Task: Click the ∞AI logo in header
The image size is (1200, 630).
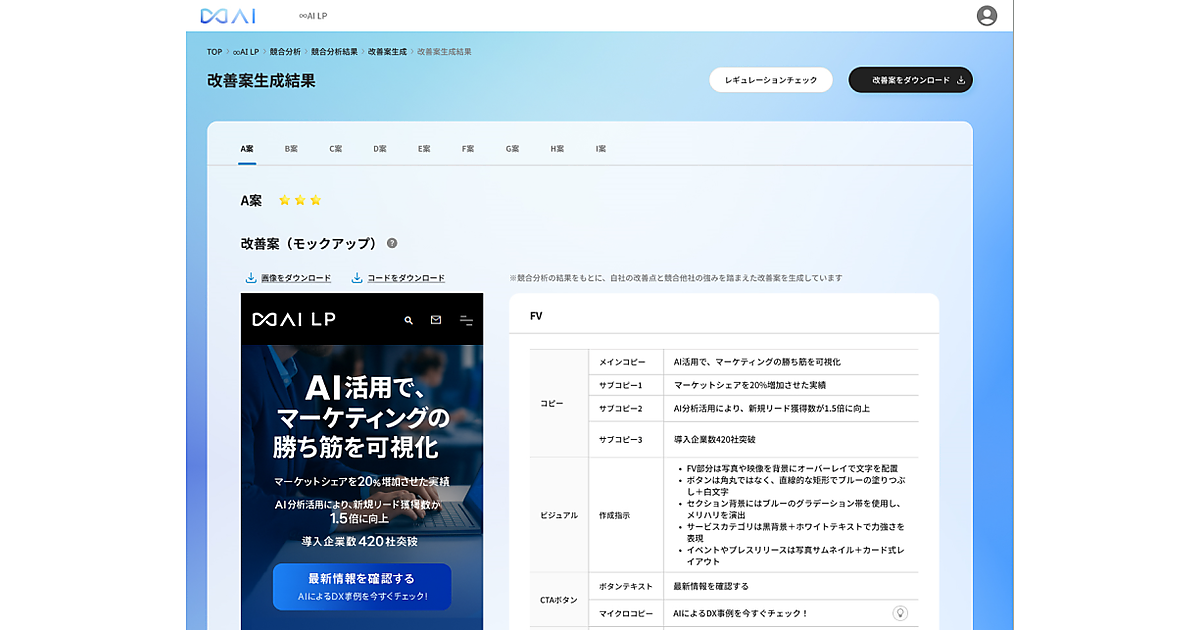Action: [x=228, y=15]
